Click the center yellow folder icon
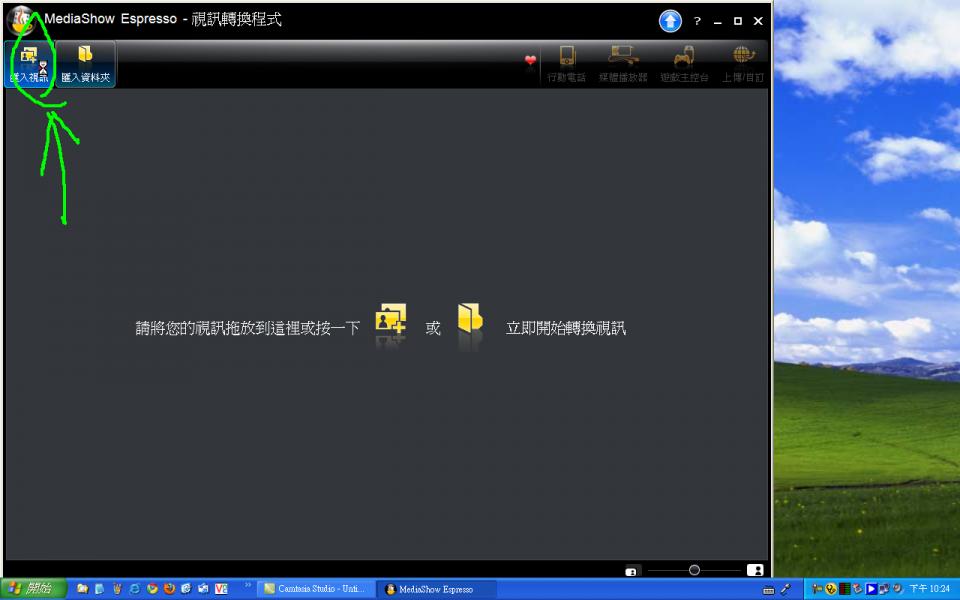Image resolution: width=960 pixels, height=600 pixels. pos(470,319)
